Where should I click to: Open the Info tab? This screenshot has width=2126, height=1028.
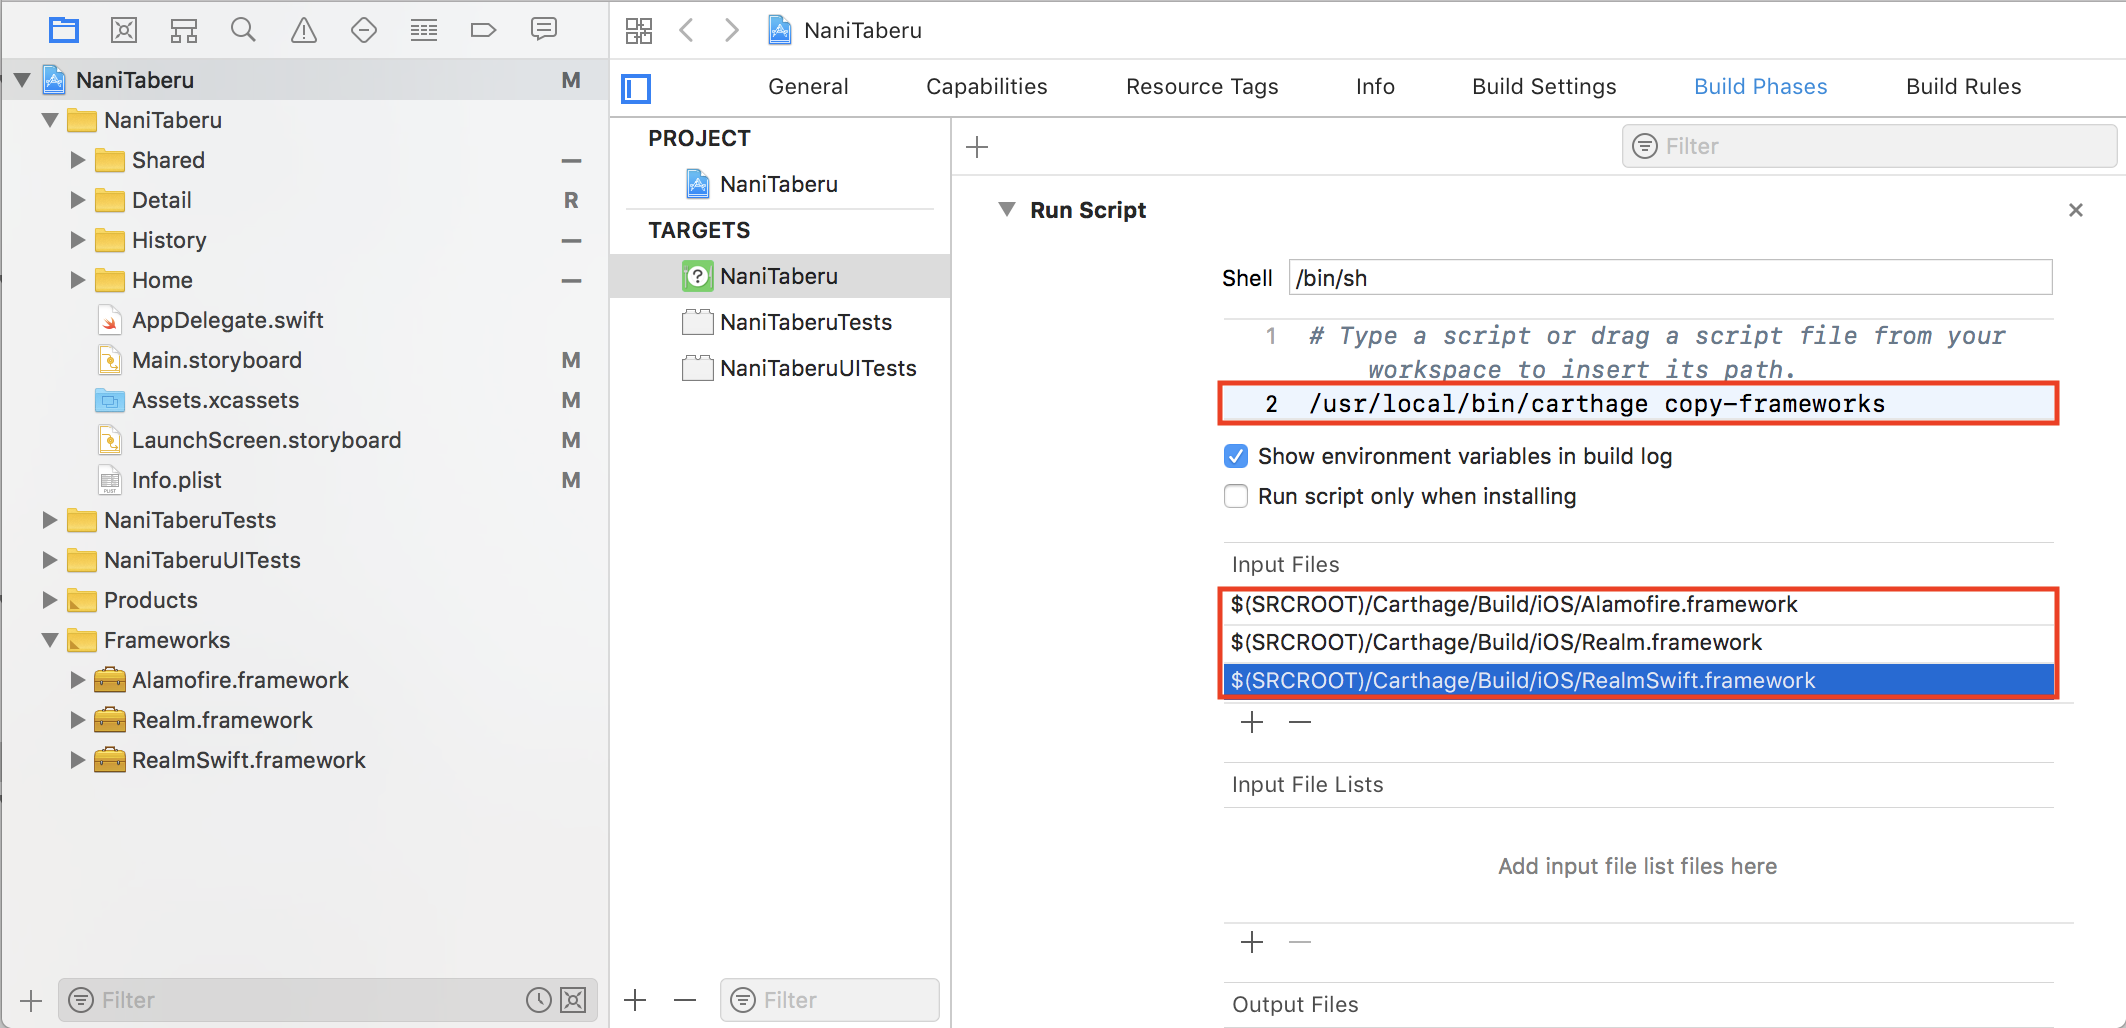point(1375,87)
